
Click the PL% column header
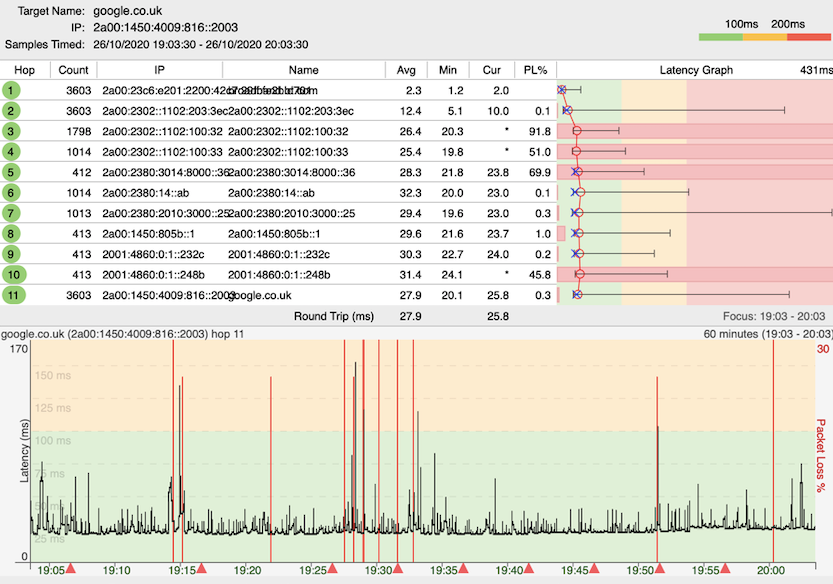[534, 70]
